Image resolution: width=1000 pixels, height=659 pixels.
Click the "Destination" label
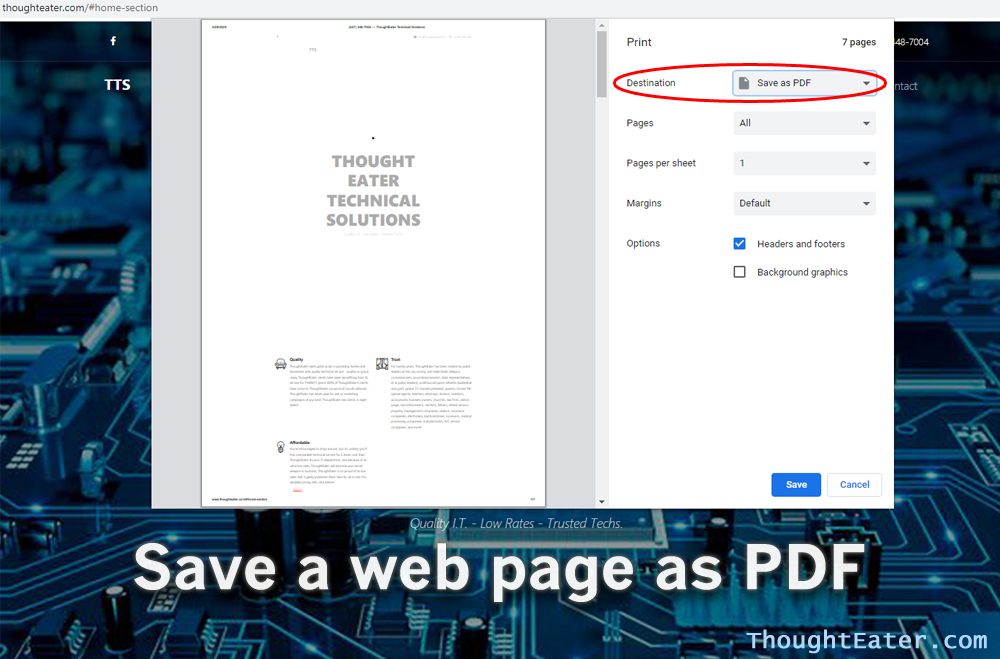point(651,83)
